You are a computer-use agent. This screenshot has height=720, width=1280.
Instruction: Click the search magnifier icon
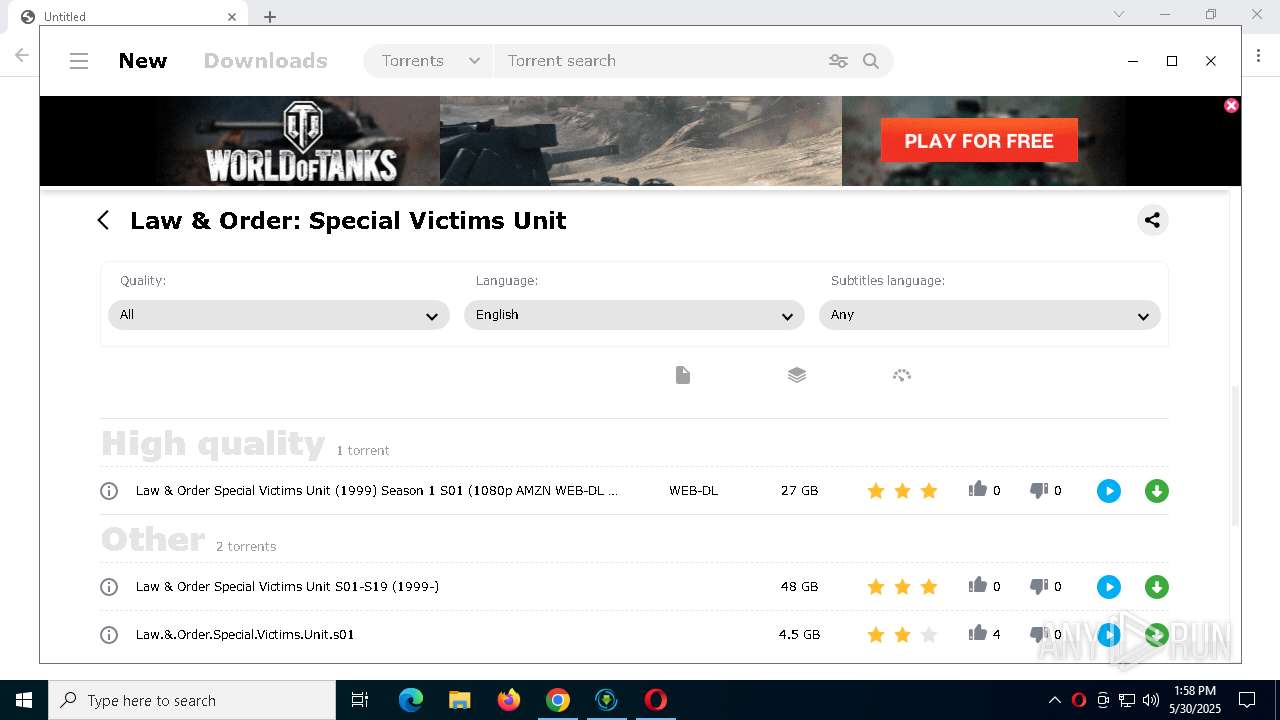coord(871,61)
